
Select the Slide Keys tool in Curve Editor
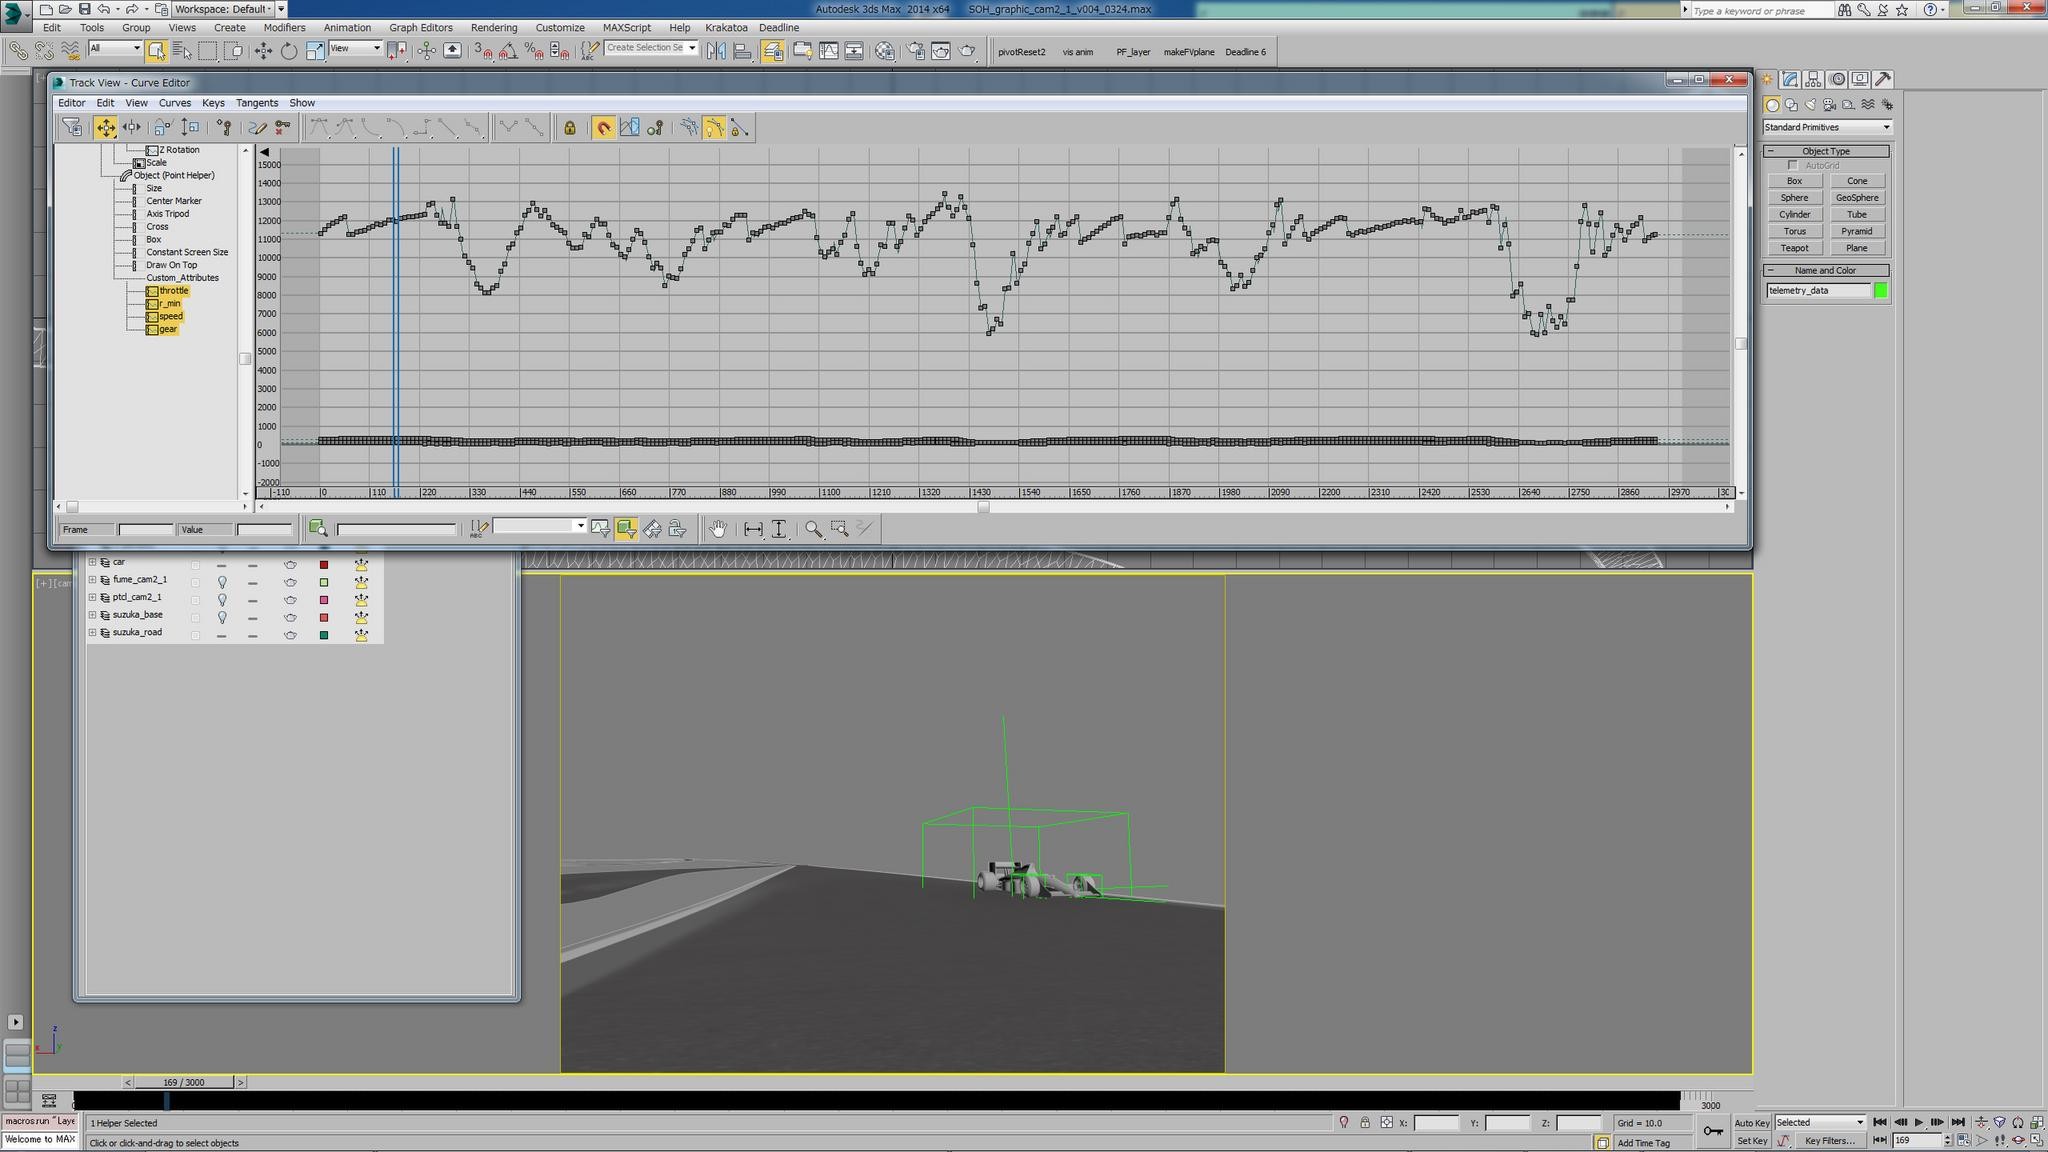click(132, 128)
